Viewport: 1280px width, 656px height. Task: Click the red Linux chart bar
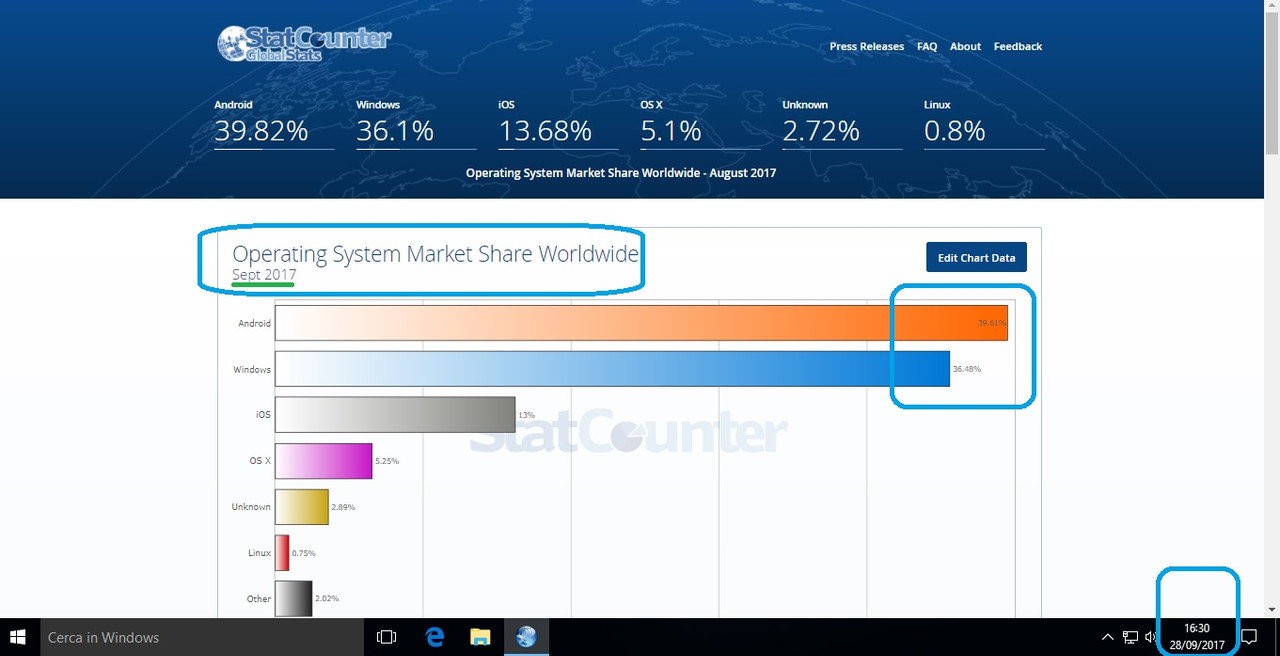coord(282,553)
